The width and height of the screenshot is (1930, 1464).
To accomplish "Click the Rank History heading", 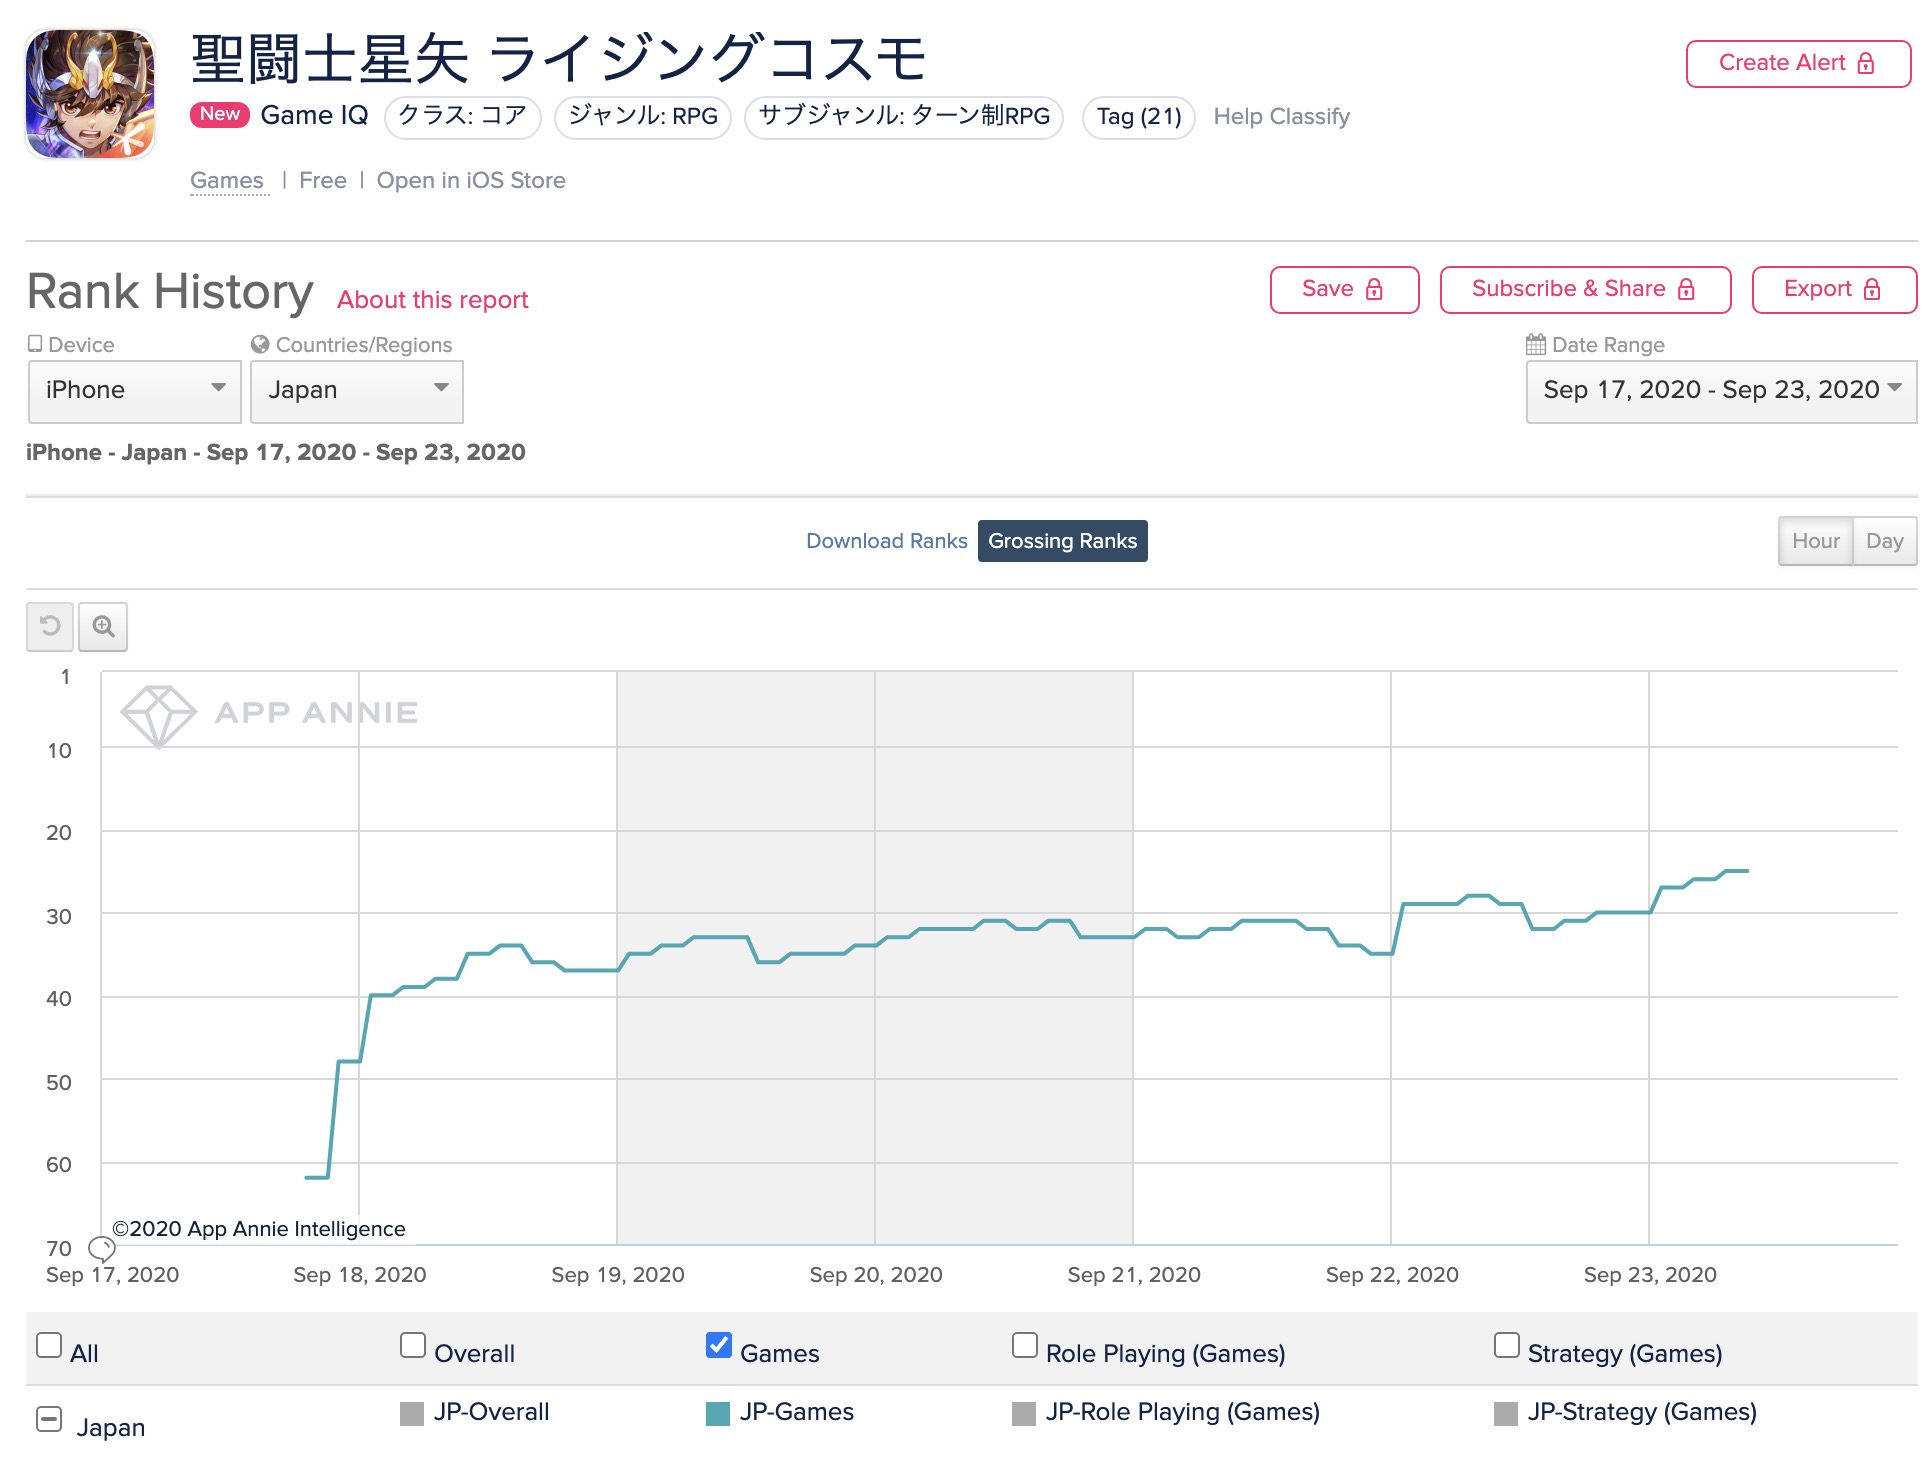I will pyautogui.click(x=170, y=292).
